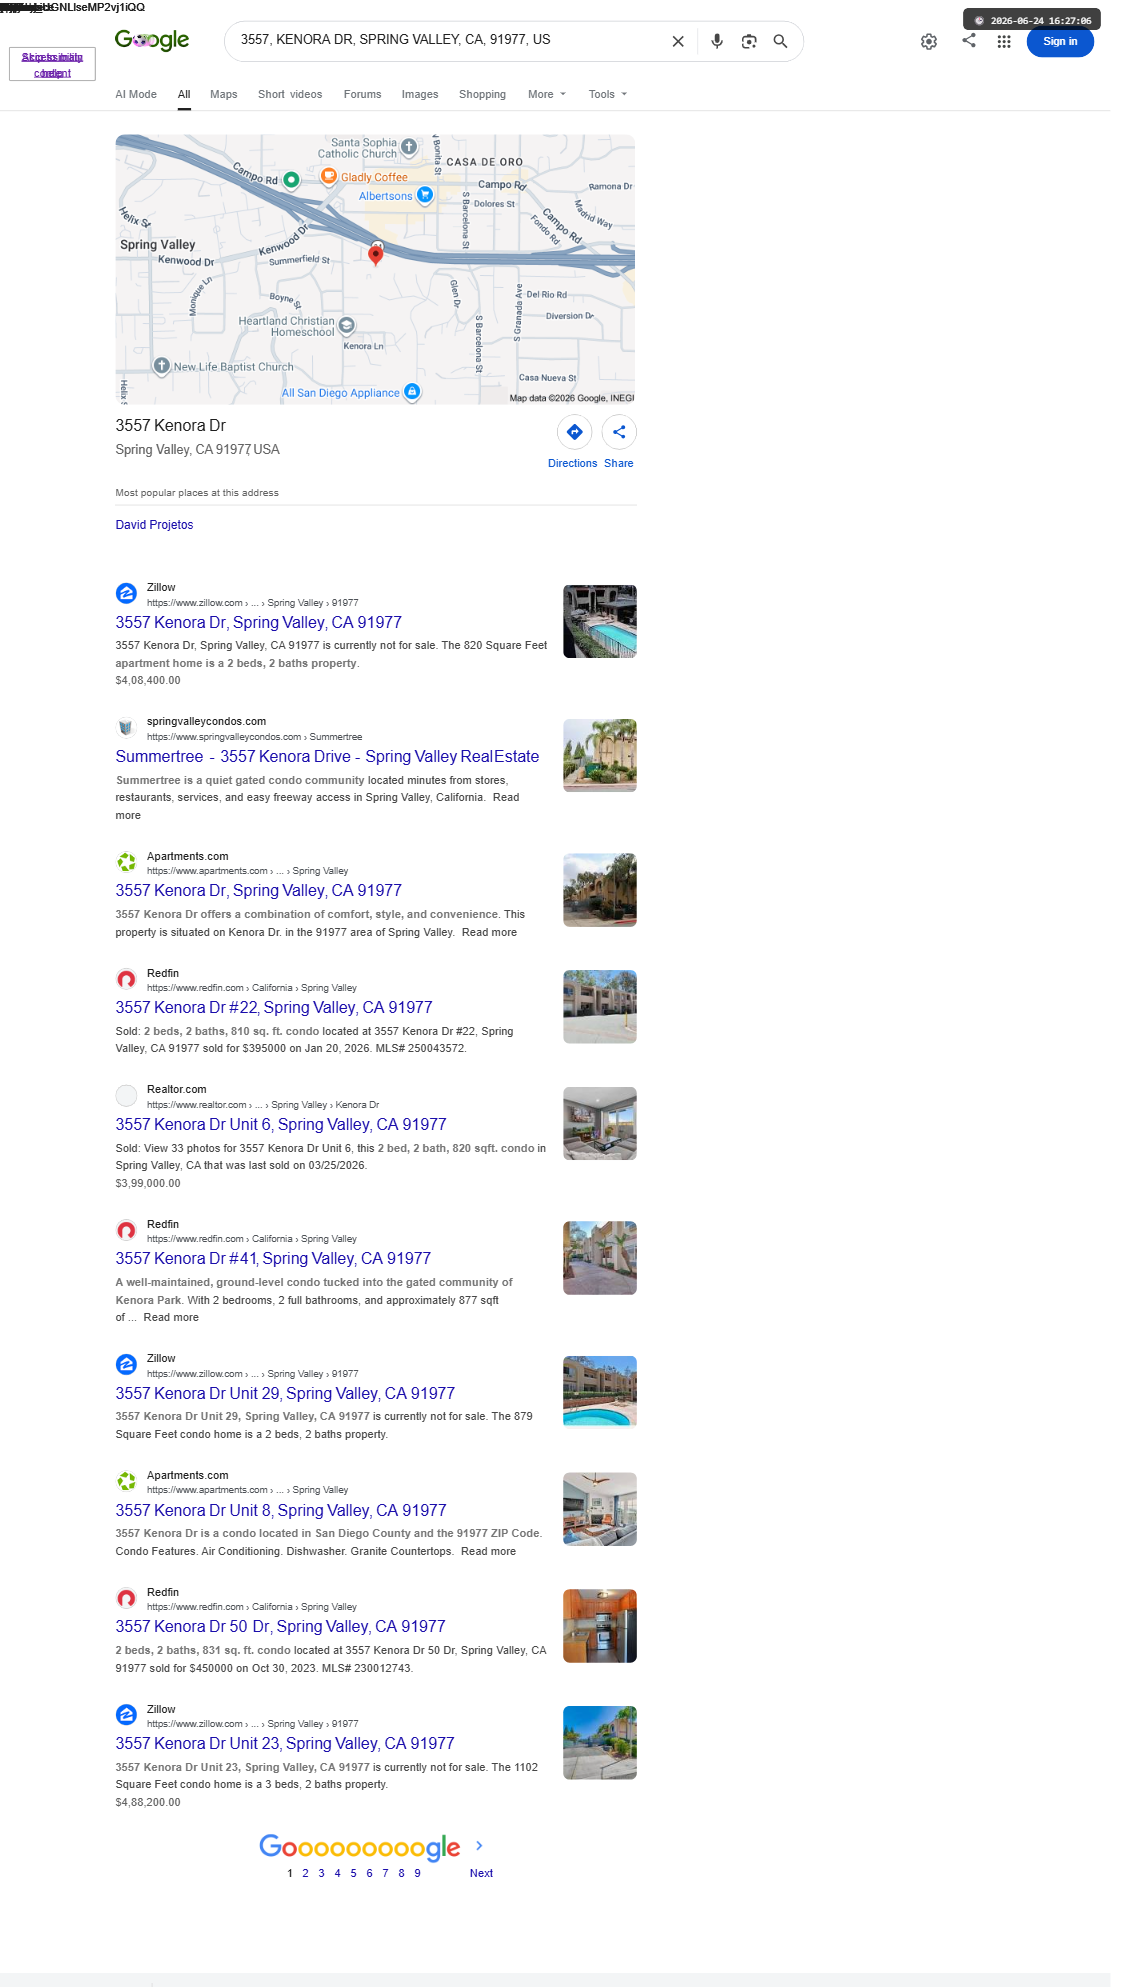The height and width of the screenshot is (1987, 1124).
Task: Click in the search query input field
Action: (x=450, y=40)
